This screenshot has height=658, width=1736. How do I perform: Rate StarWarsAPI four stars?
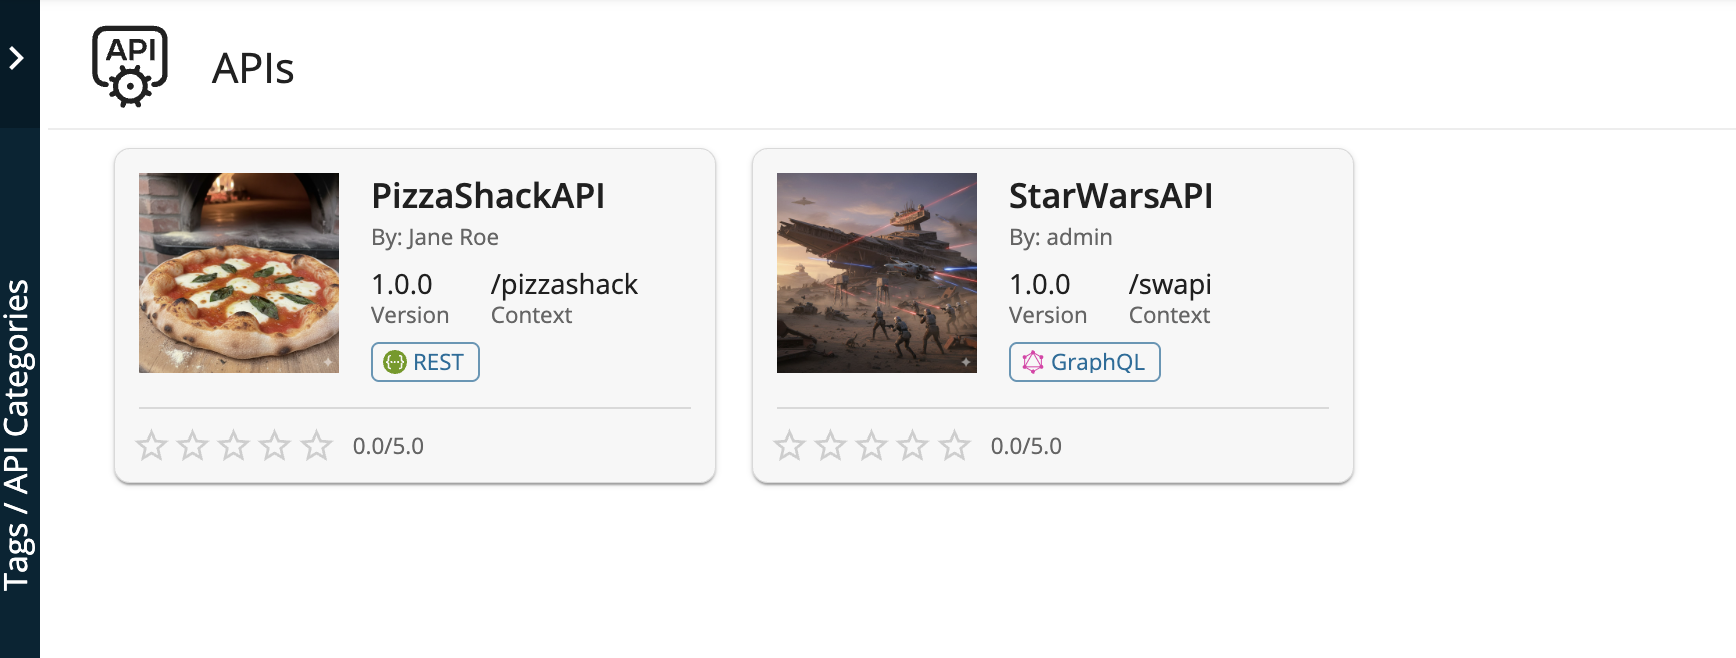[913, 446]
